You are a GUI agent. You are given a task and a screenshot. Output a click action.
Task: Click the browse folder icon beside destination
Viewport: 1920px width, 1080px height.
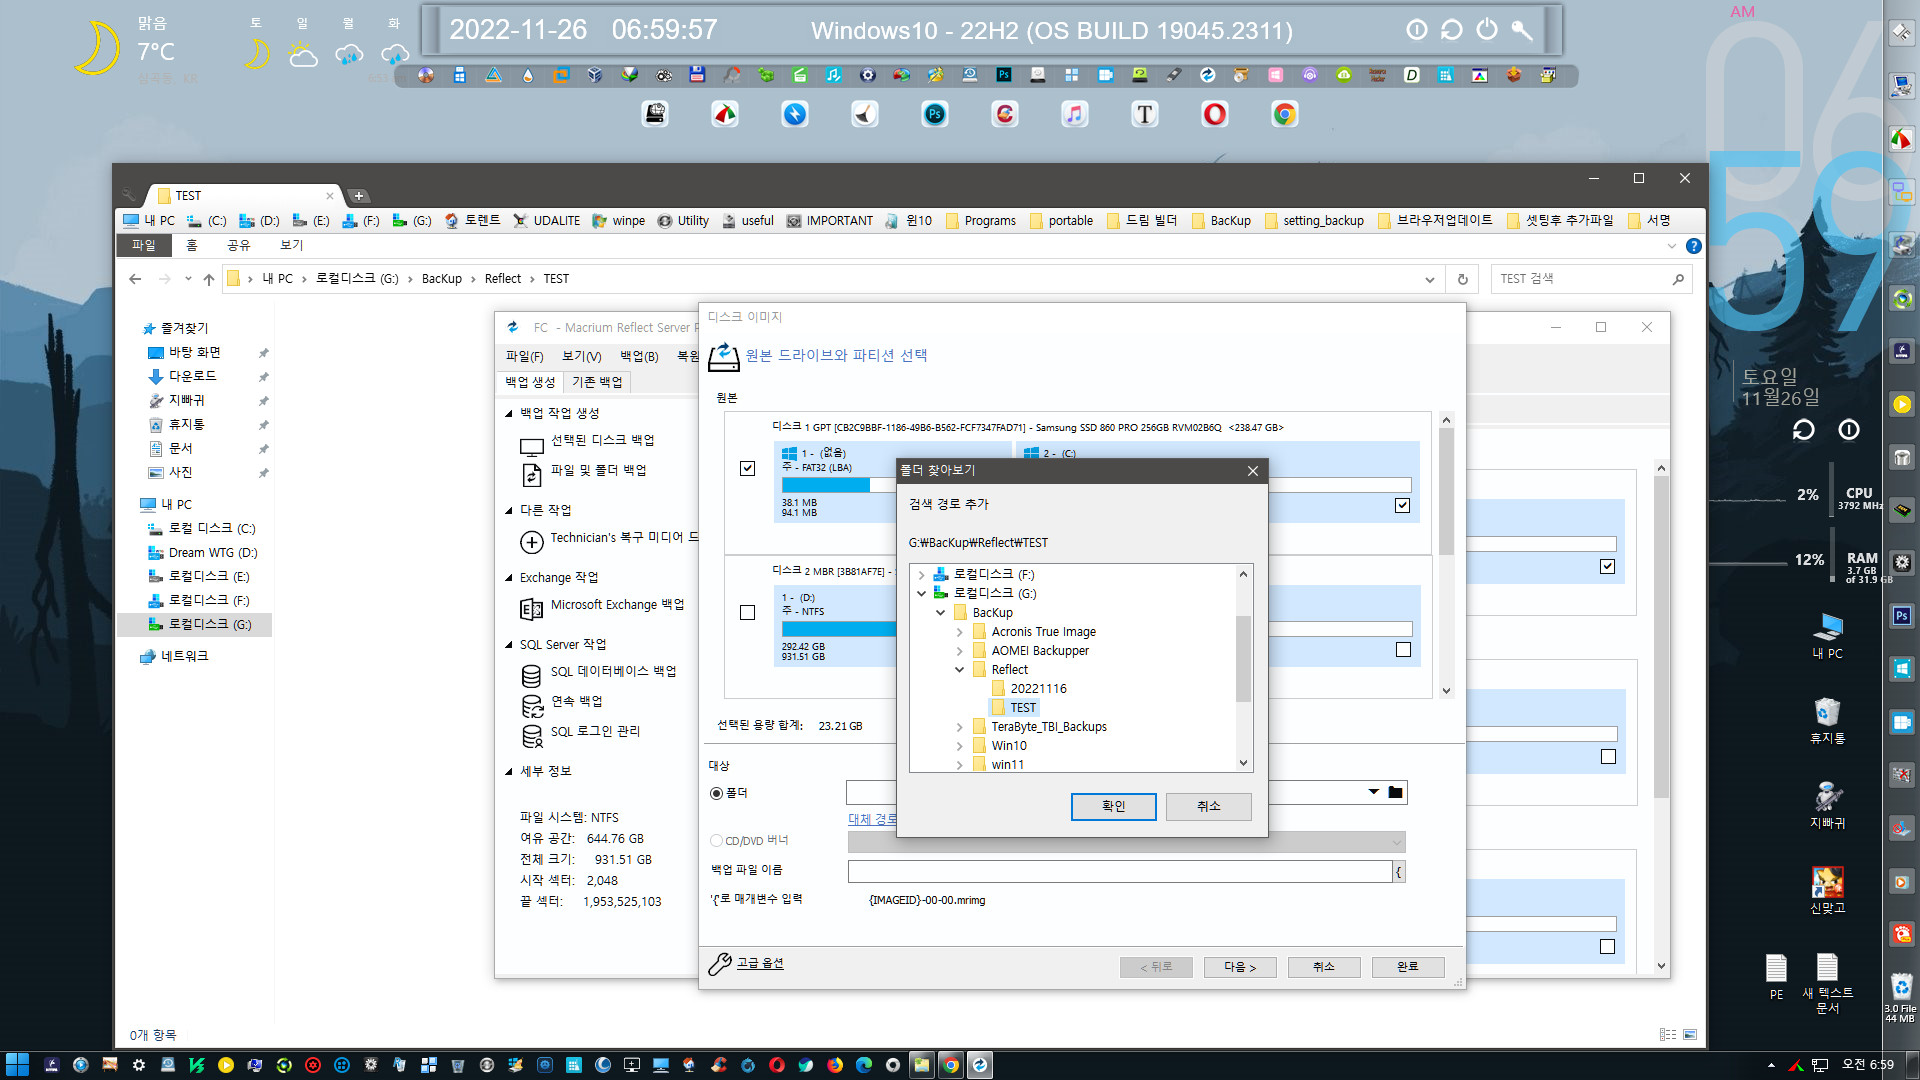(x=1396, y=793)
